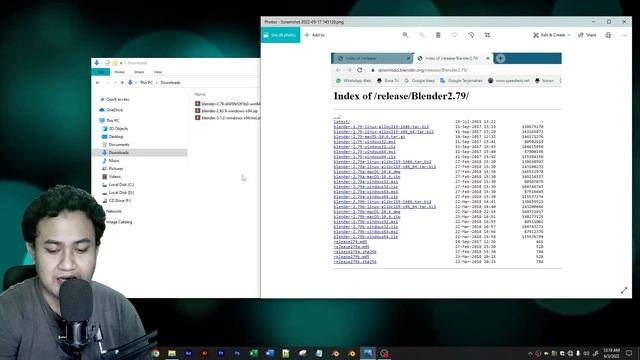
Task: Select Videos in navigation pane
Action: click(x=111, y=176)
